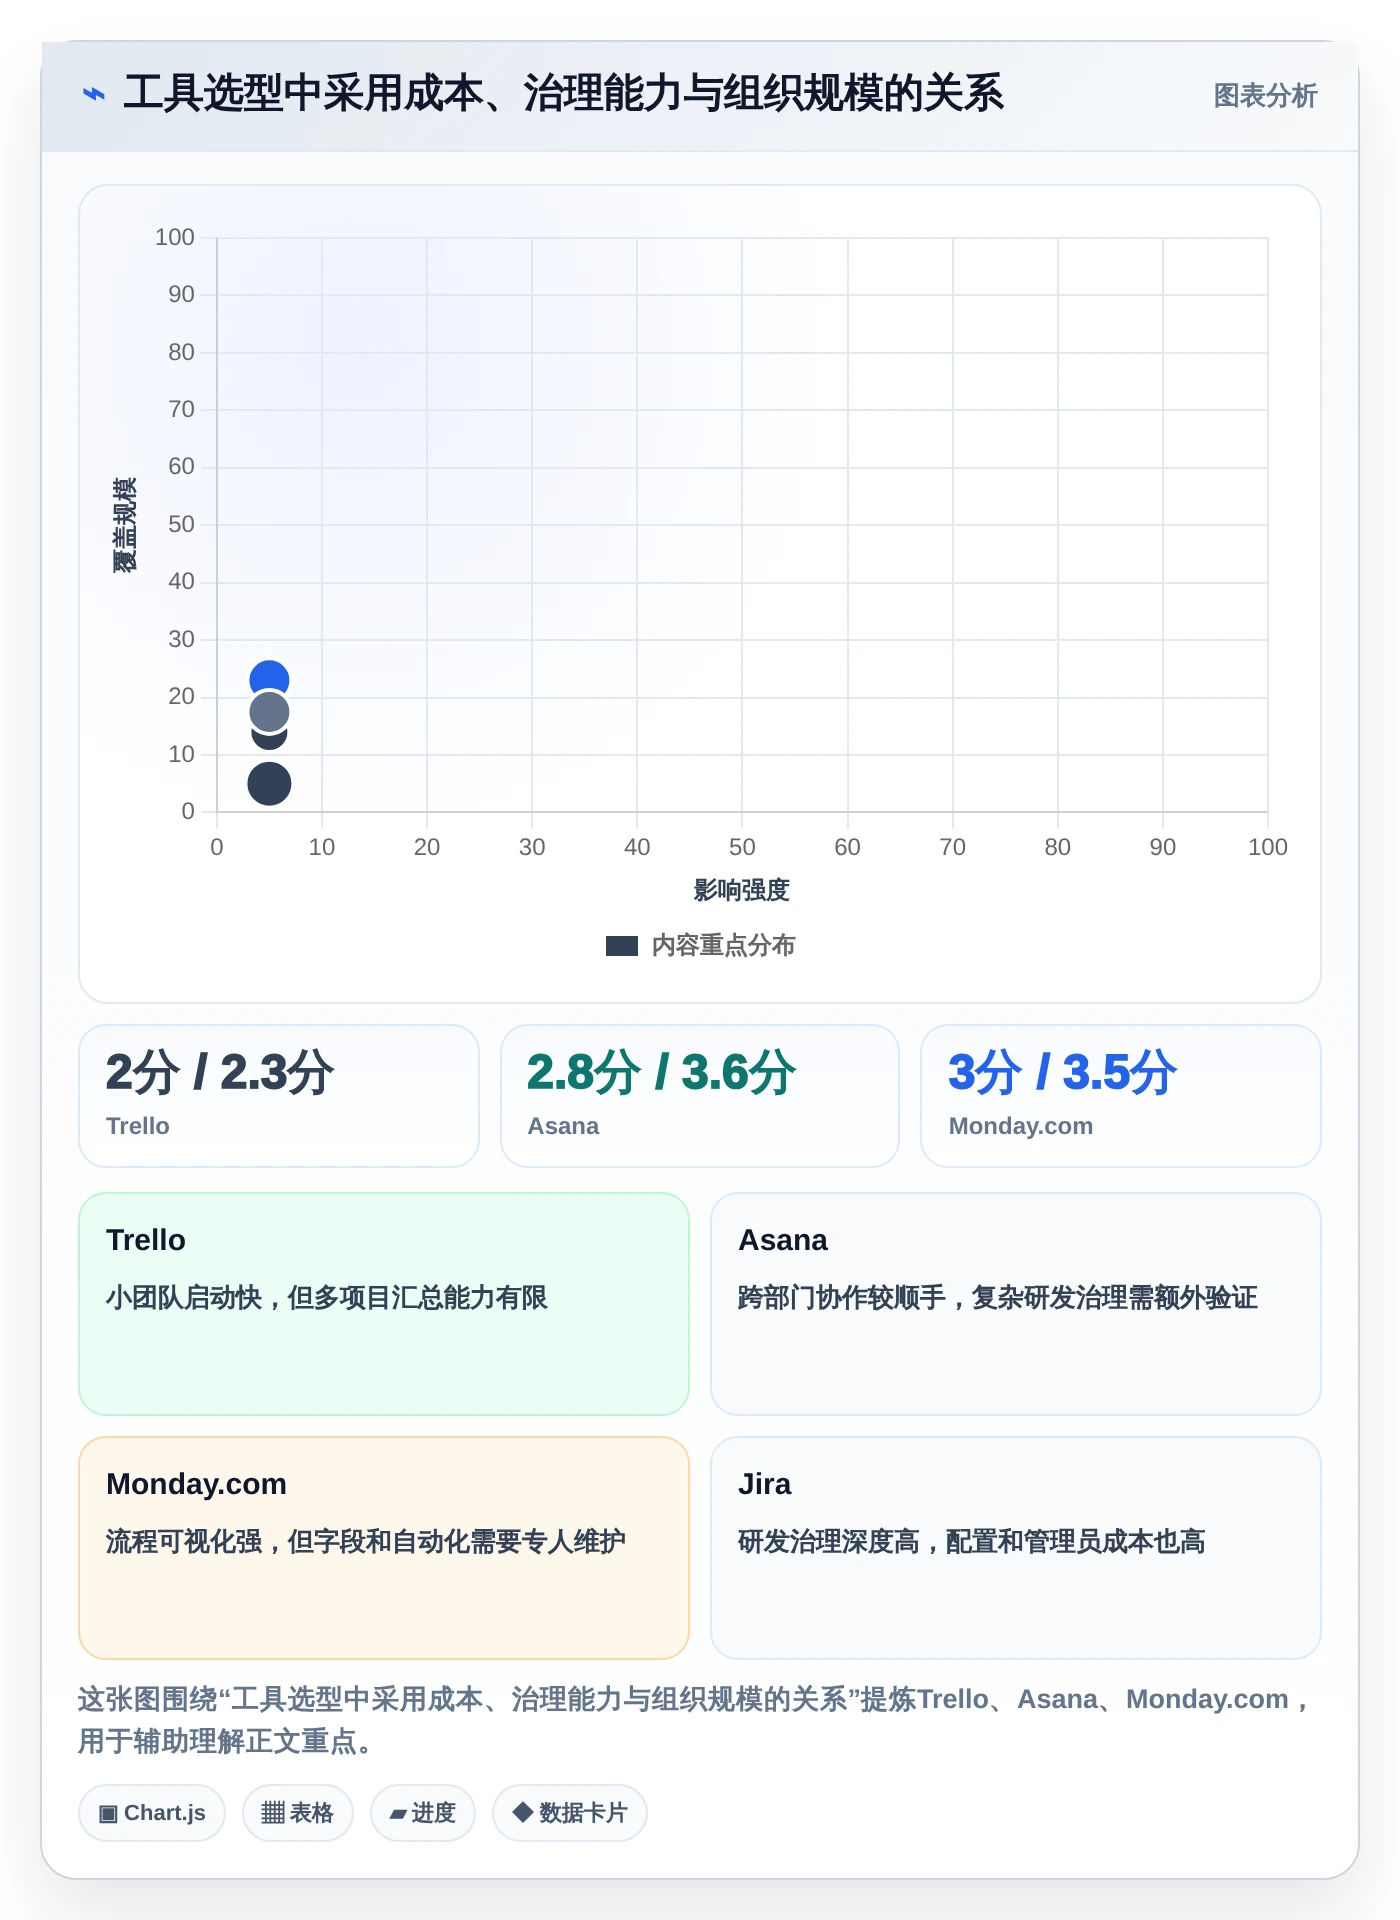
Task: Select the green Trello description card
Action: tap(384, 1304)
